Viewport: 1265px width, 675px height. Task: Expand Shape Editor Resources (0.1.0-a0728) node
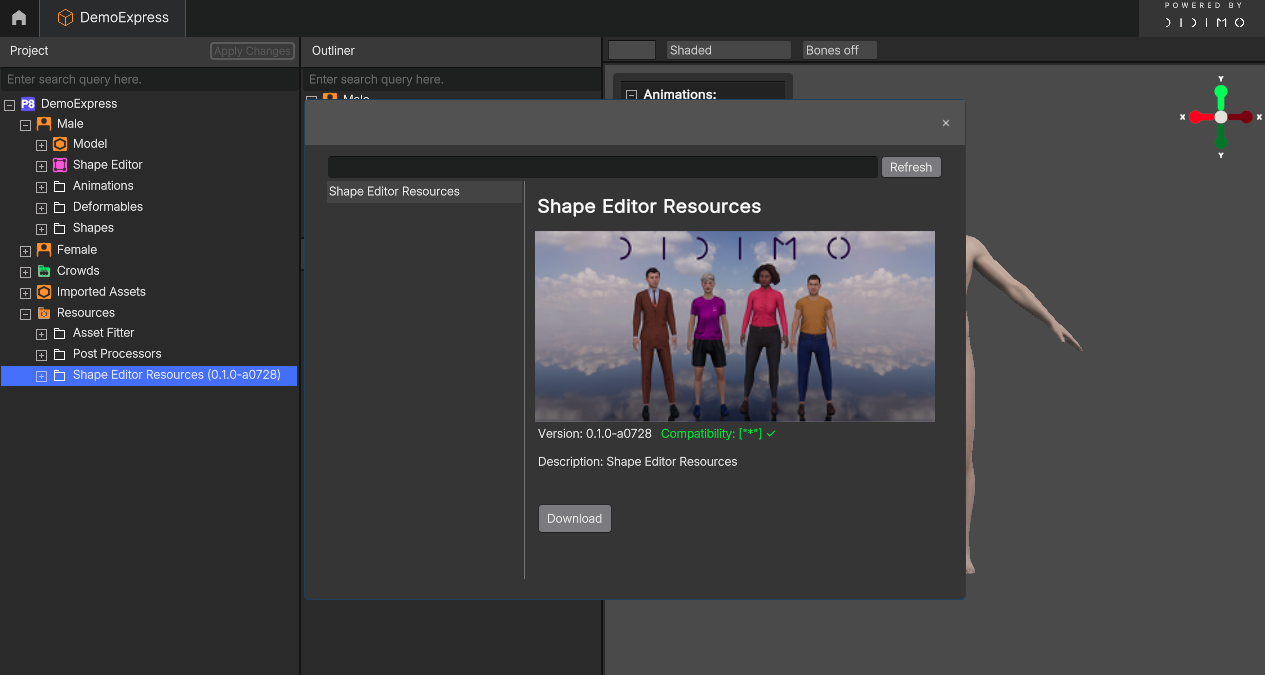(x=41, y=376)
